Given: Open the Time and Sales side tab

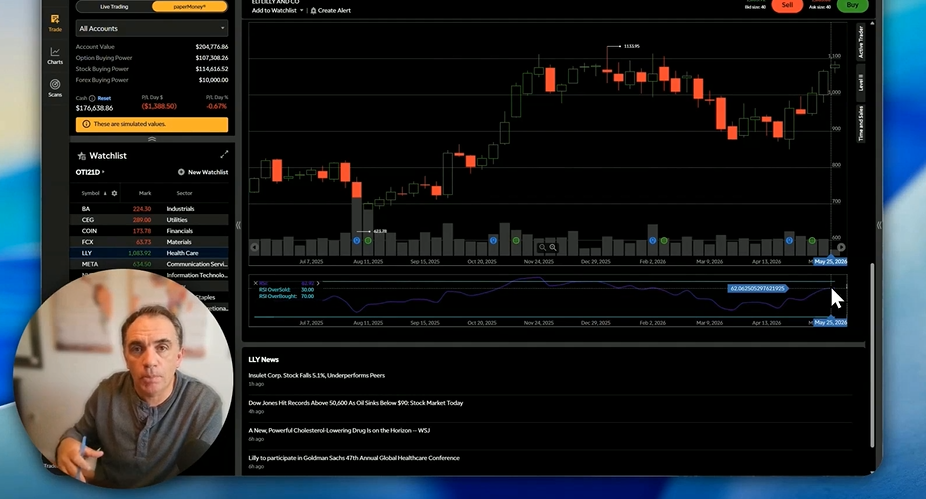Looking at the screenshot, I should coord(860,123).
